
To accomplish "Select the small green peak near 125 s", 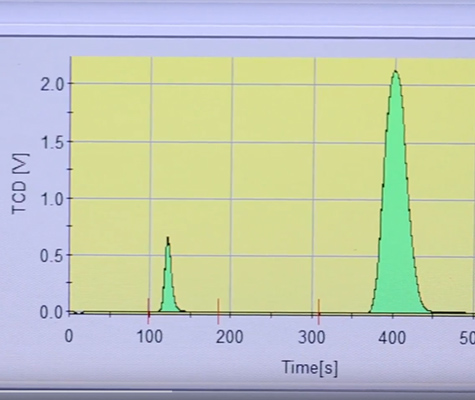I will [x=169, y=283].
